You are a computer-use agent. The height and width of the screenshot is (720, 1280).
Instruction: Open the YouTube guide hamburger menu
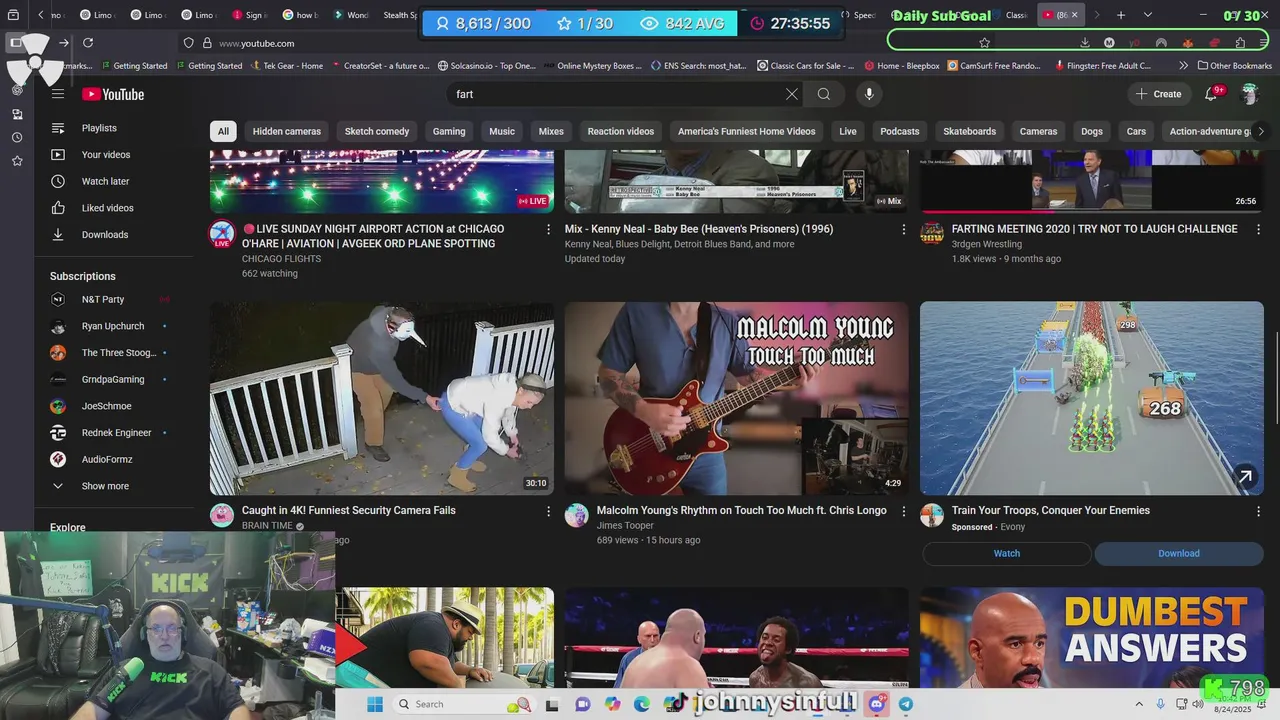[x=58, y=94]
